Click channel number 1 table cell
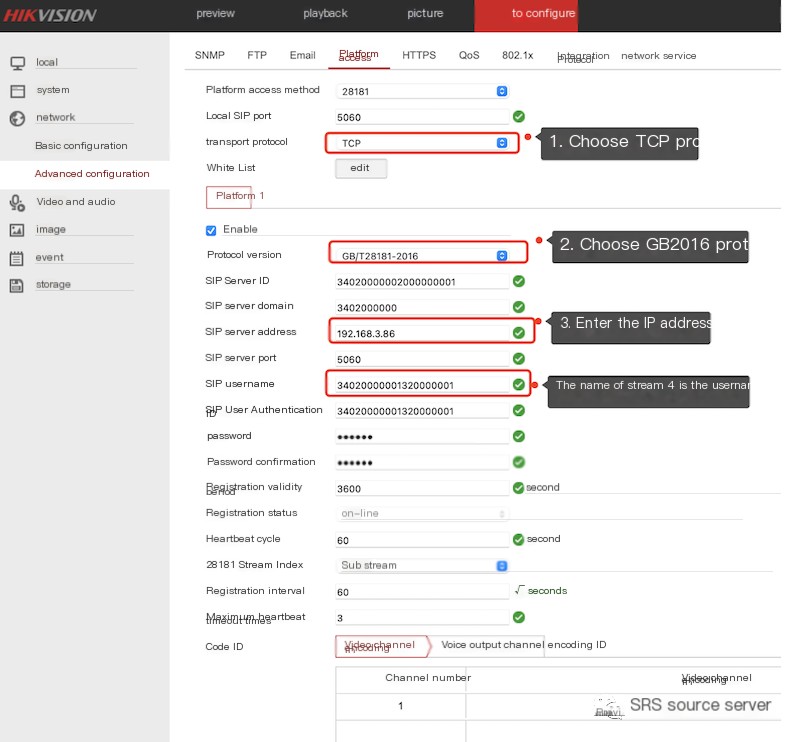This screenshot has height=742, width=785. (x=401, y=706)
